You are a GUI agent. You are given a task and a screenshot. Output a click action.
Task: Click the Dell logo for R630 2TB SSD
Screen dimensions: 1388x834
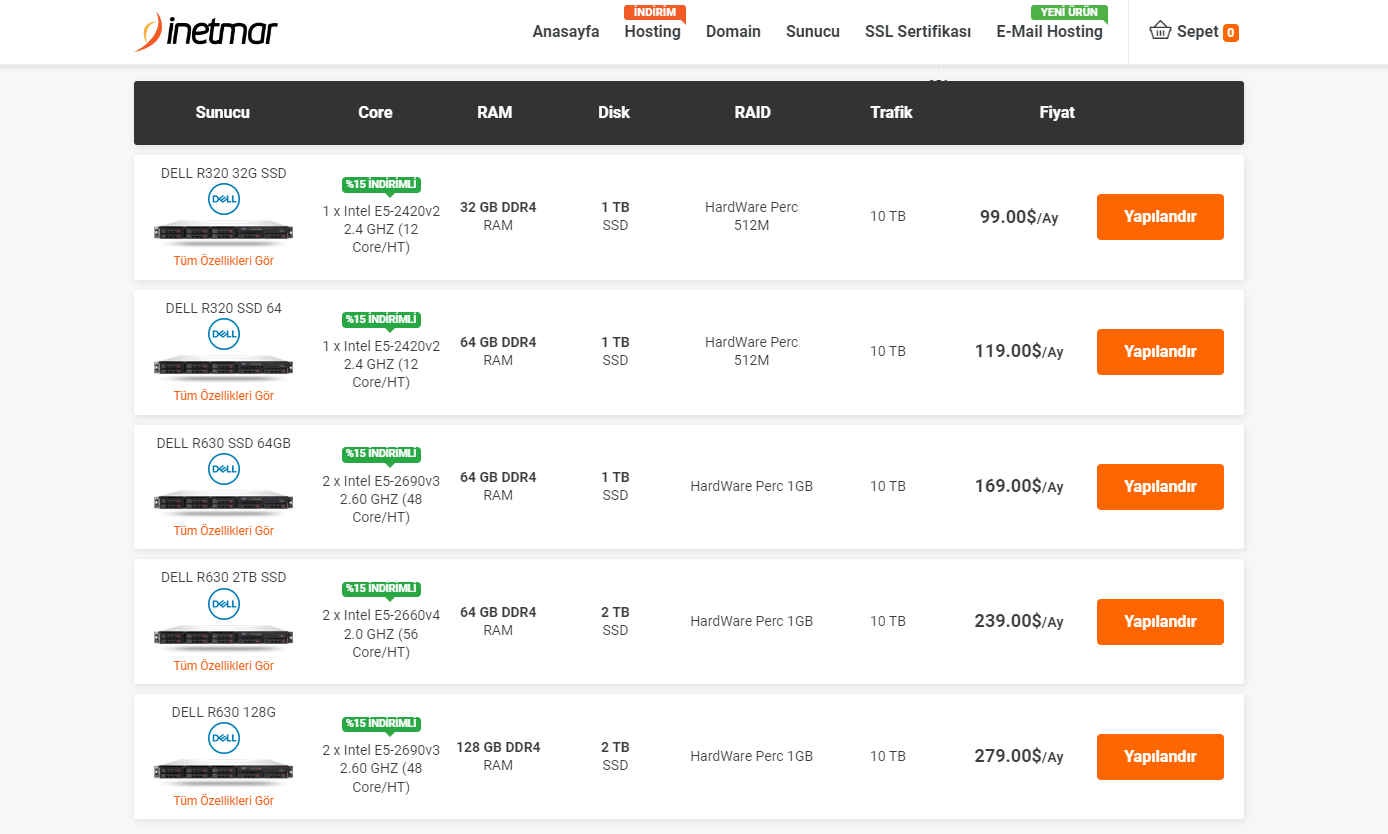pyautogui.click(x=224, y=604)
